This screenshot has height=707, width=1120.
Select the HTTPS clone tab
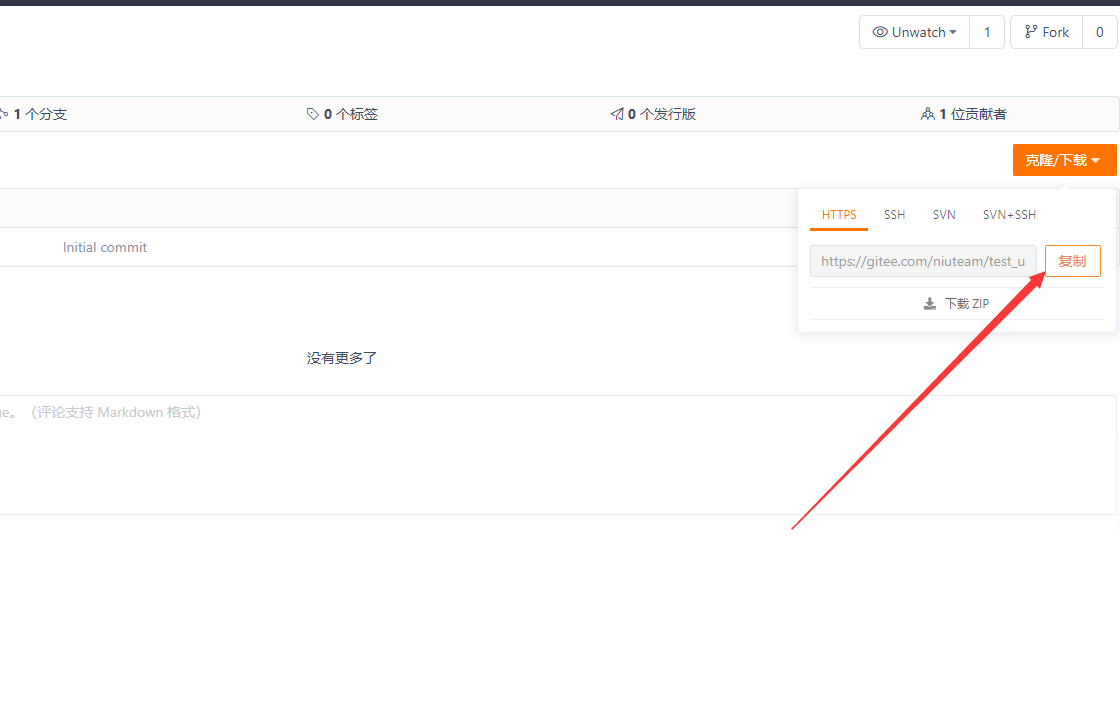click(x=839, y=215)
